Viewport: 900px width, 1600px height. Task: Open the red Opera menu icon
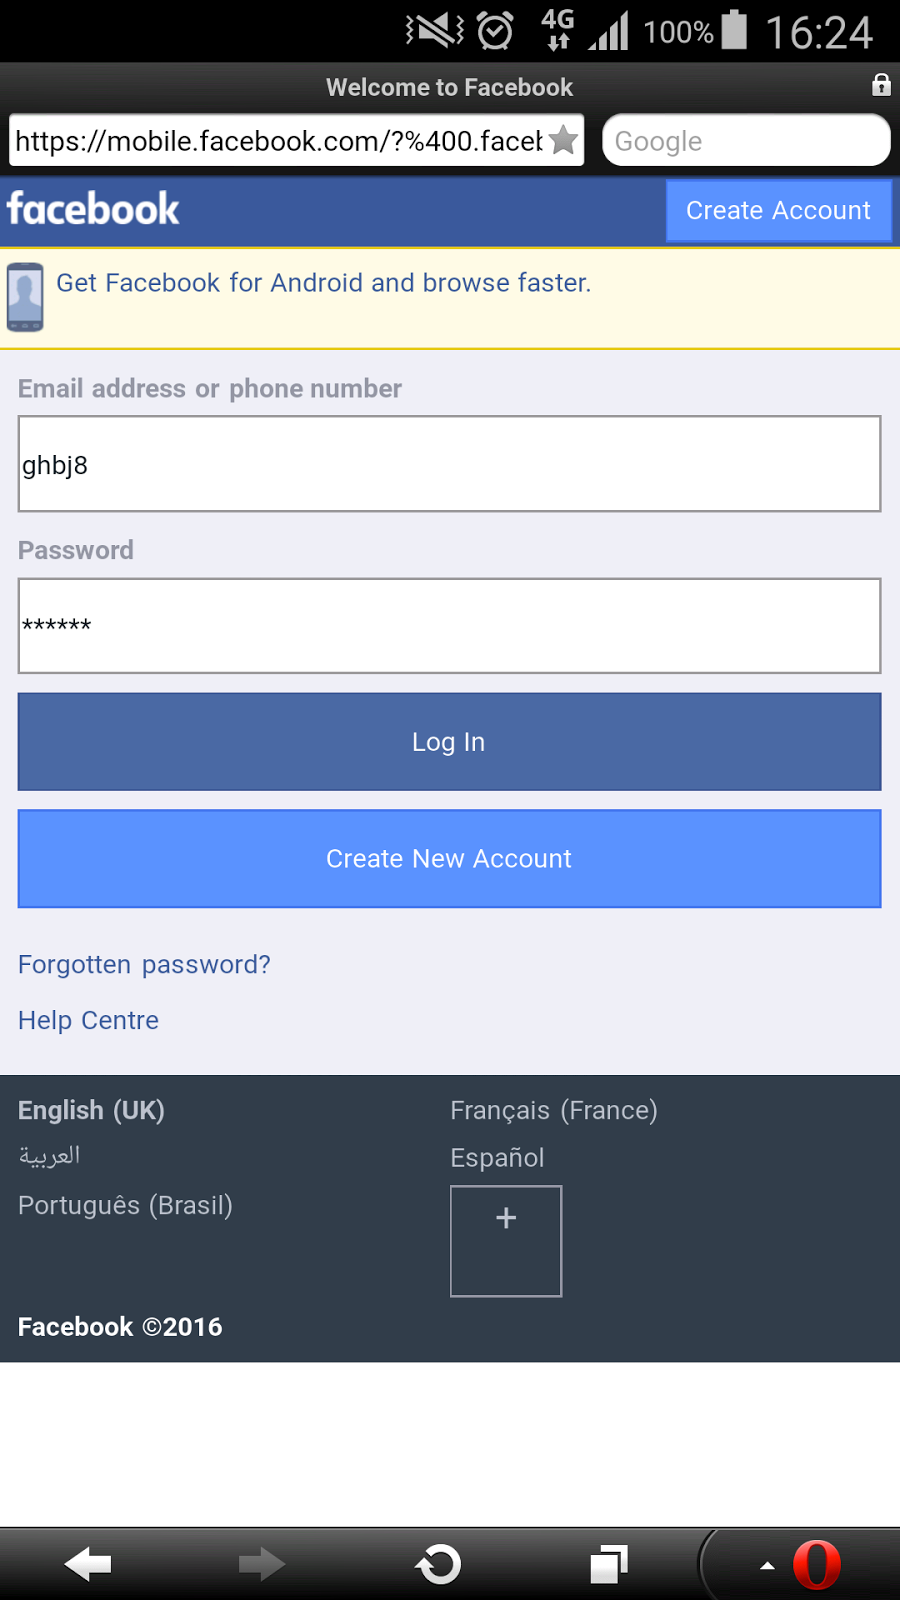coord(816,1565)
